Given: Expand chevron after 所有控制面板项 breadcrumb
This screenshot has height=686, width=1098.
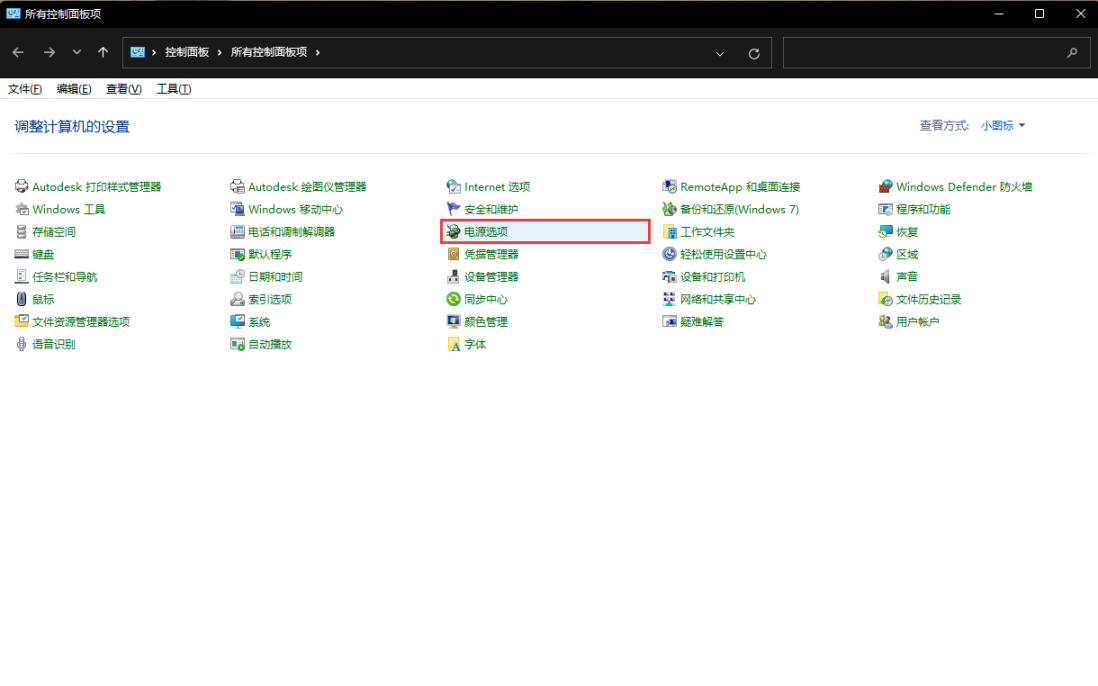Looking at the screenshot, I should pos(317,52).
